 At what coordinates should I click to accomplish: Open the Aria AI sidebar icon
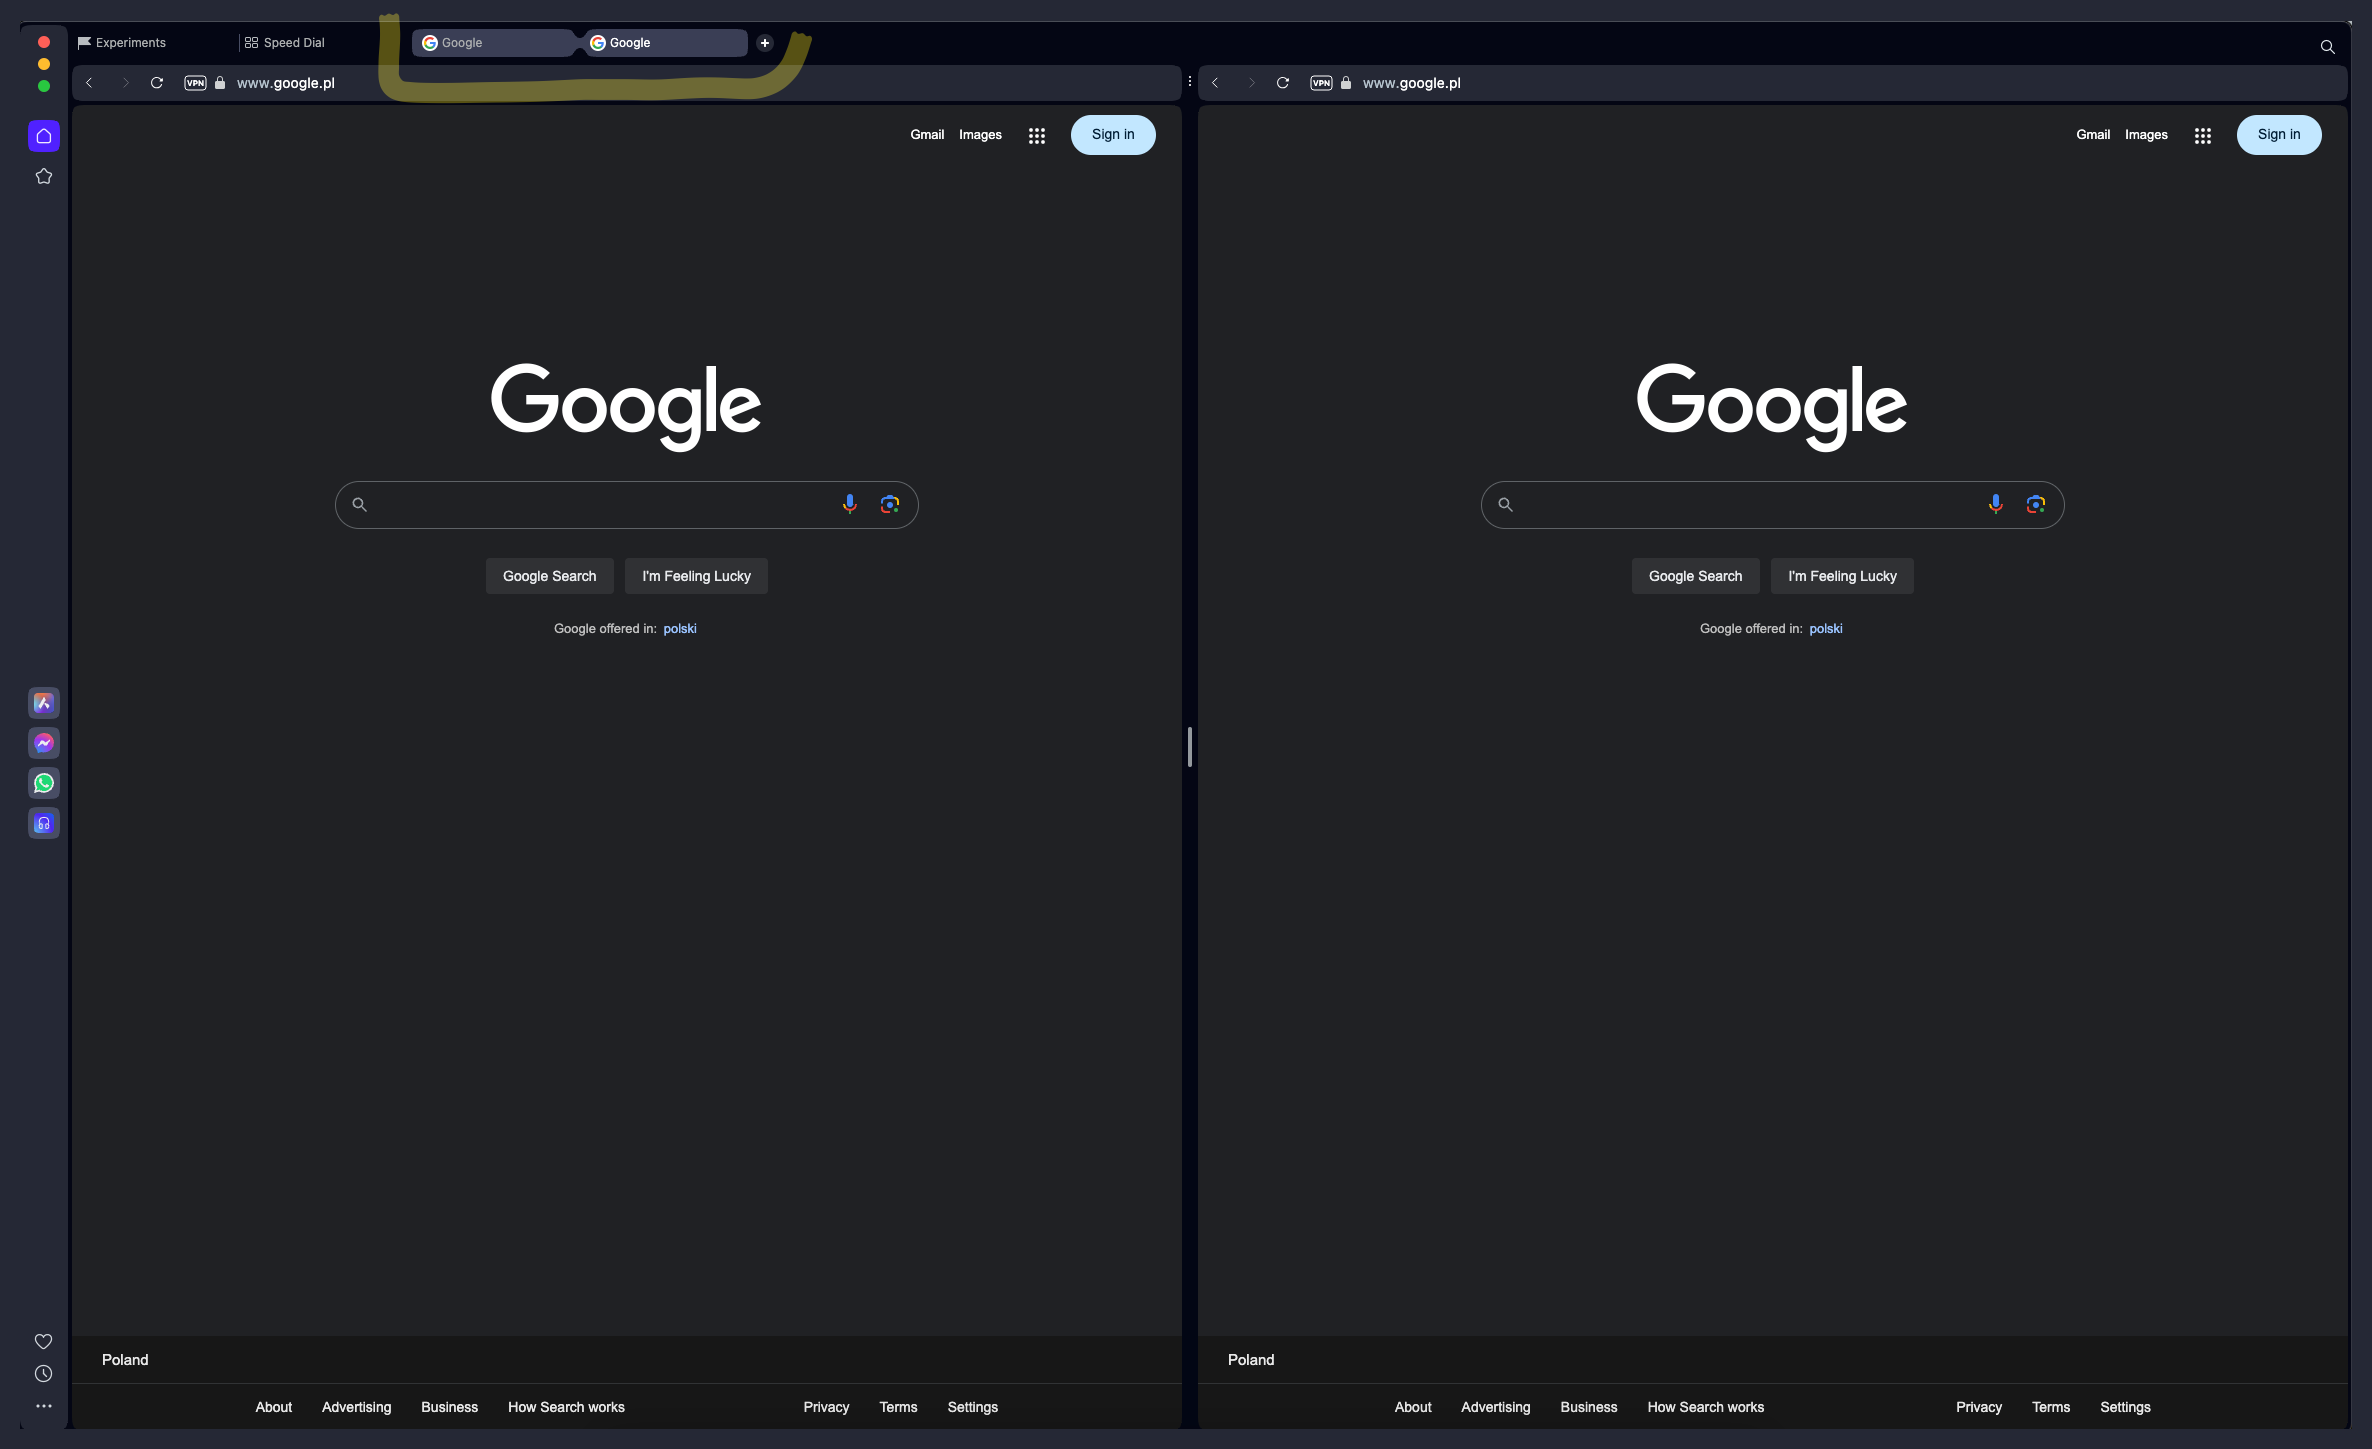point(44,703)
